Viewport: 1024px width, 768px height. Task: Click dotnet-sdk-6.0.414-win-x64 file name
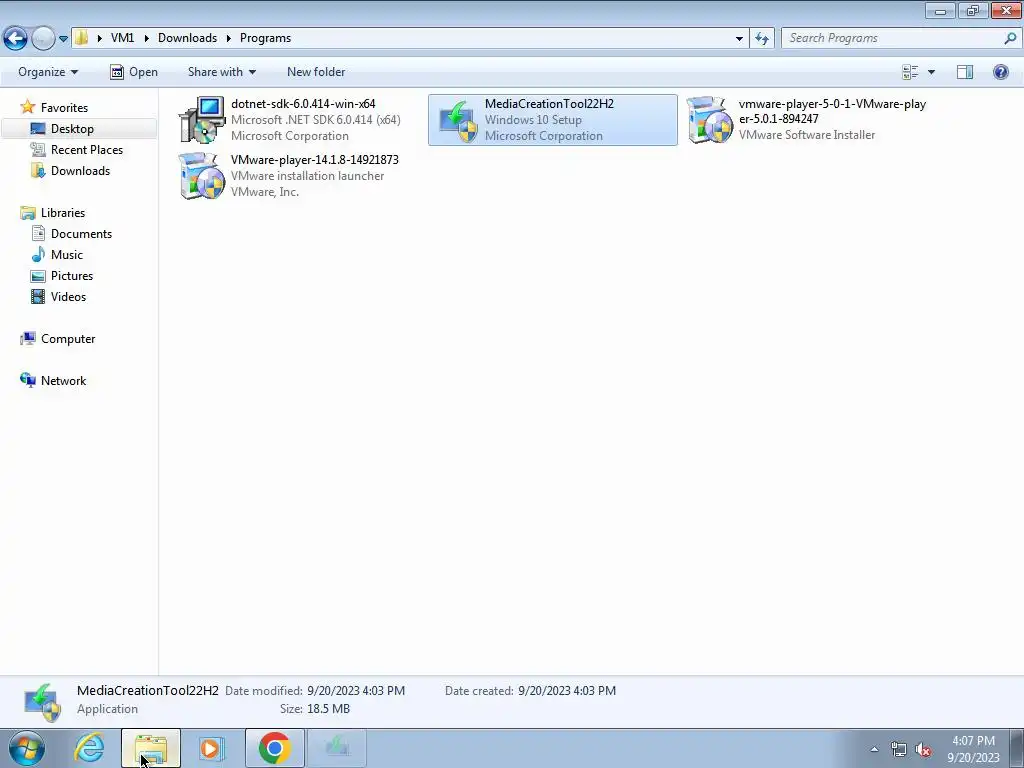(x=303, y=104)
